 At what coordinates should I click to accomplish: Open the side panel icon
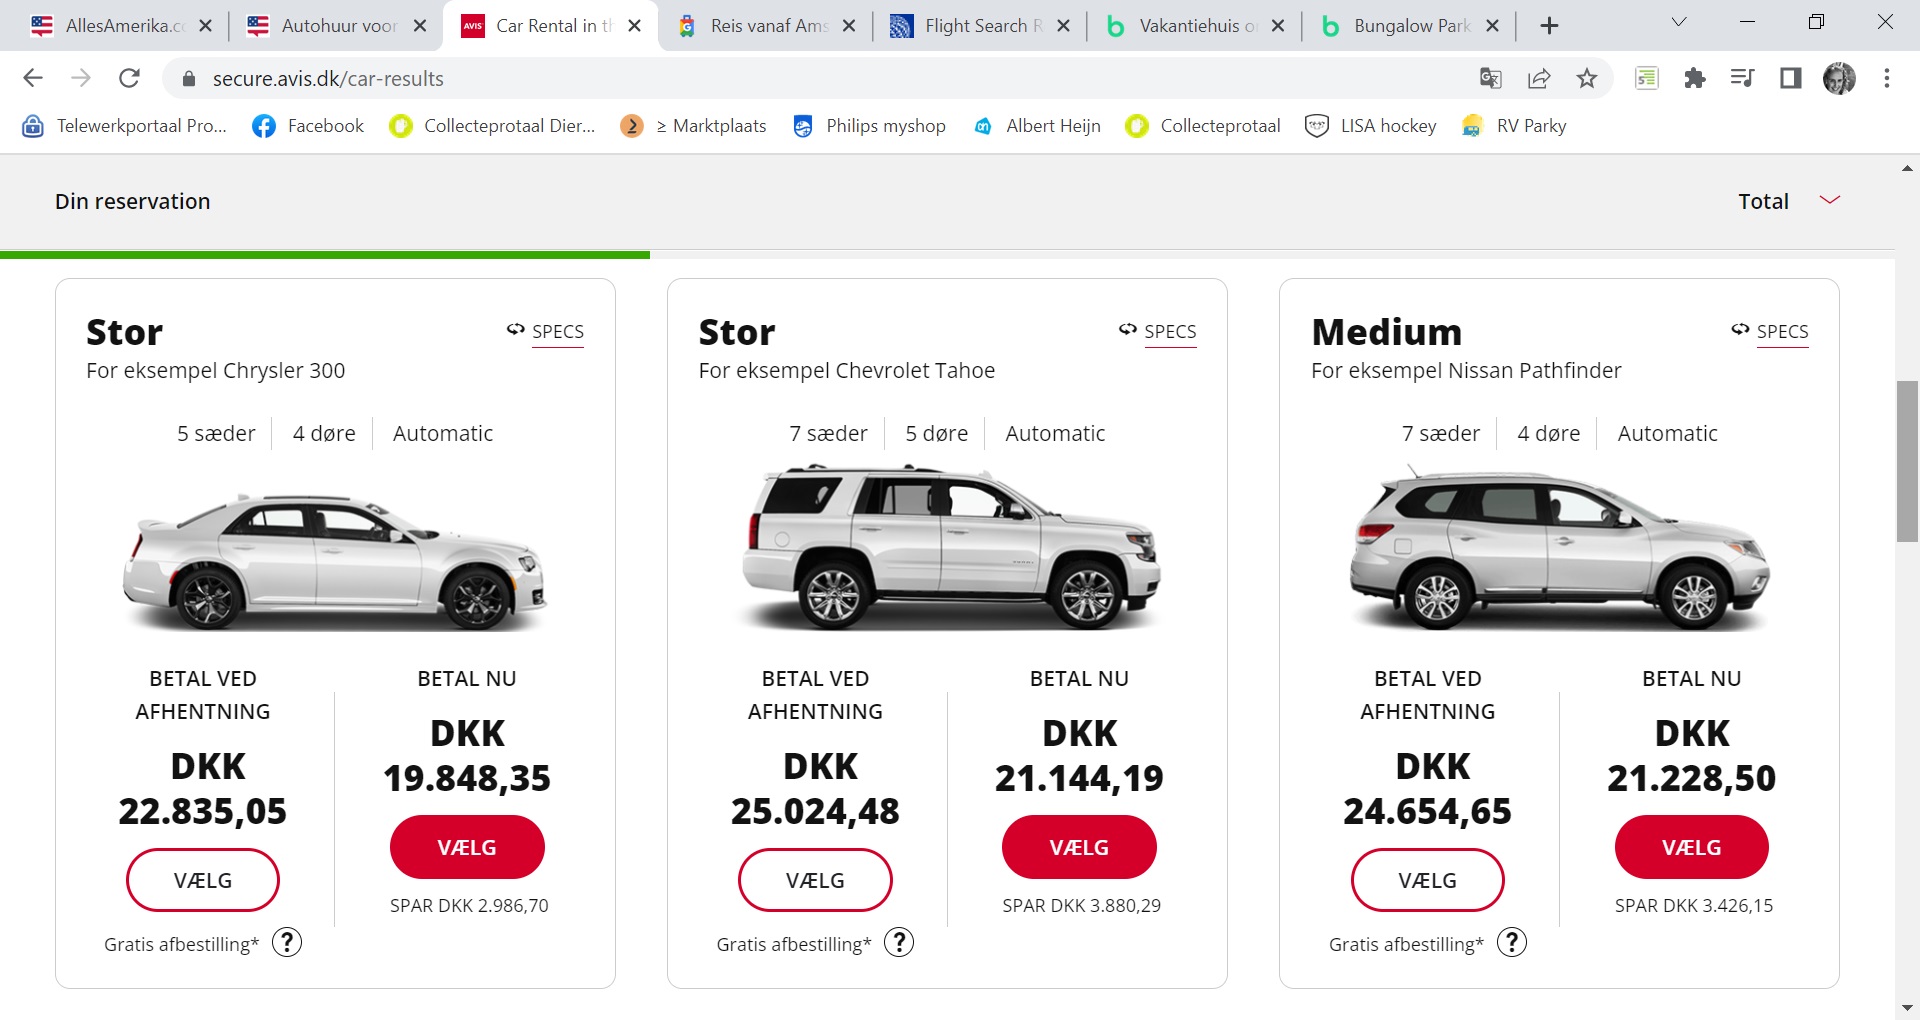click(x=1790, y=78)
